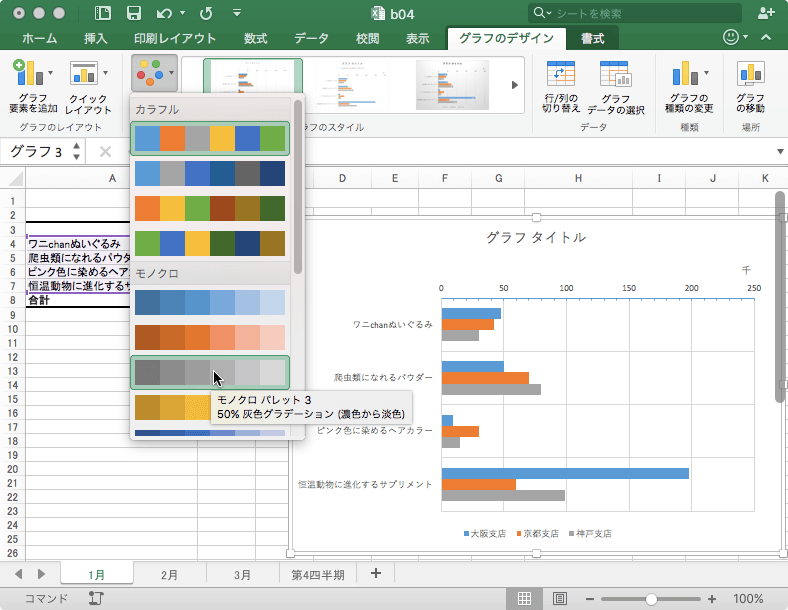Click the zoom out minus icon
Screen dimensions: 788x610
point(590,599)
